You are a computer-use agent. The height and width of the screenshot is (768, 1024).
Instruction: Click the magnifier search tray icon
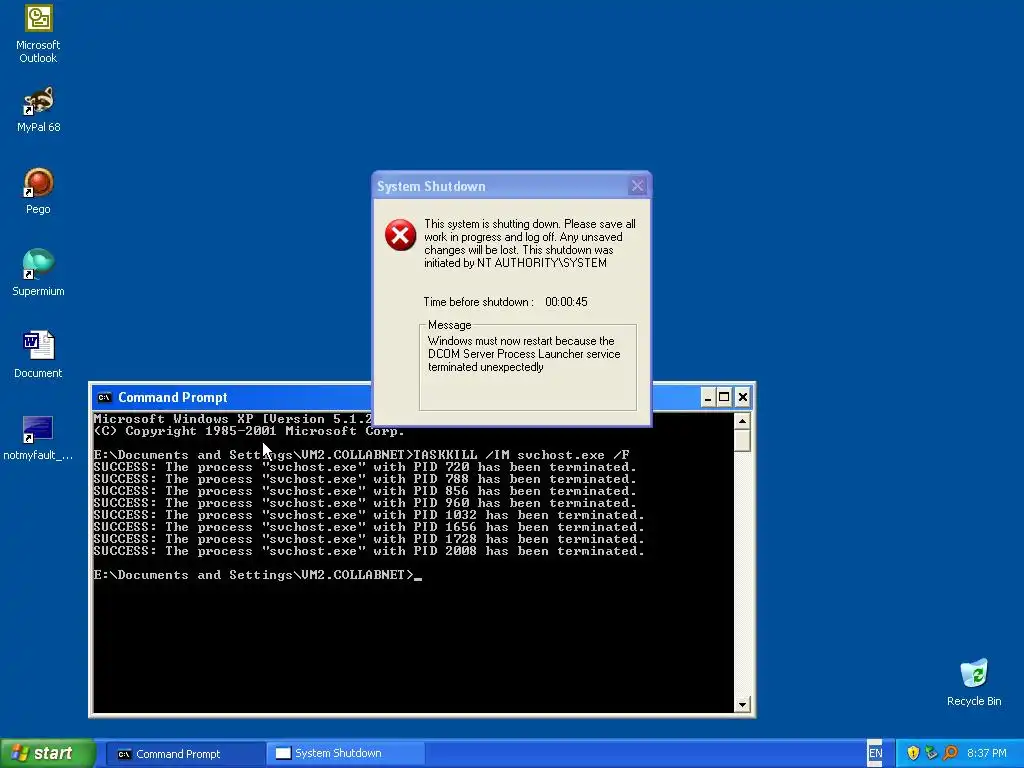click(x=950, y=753)
